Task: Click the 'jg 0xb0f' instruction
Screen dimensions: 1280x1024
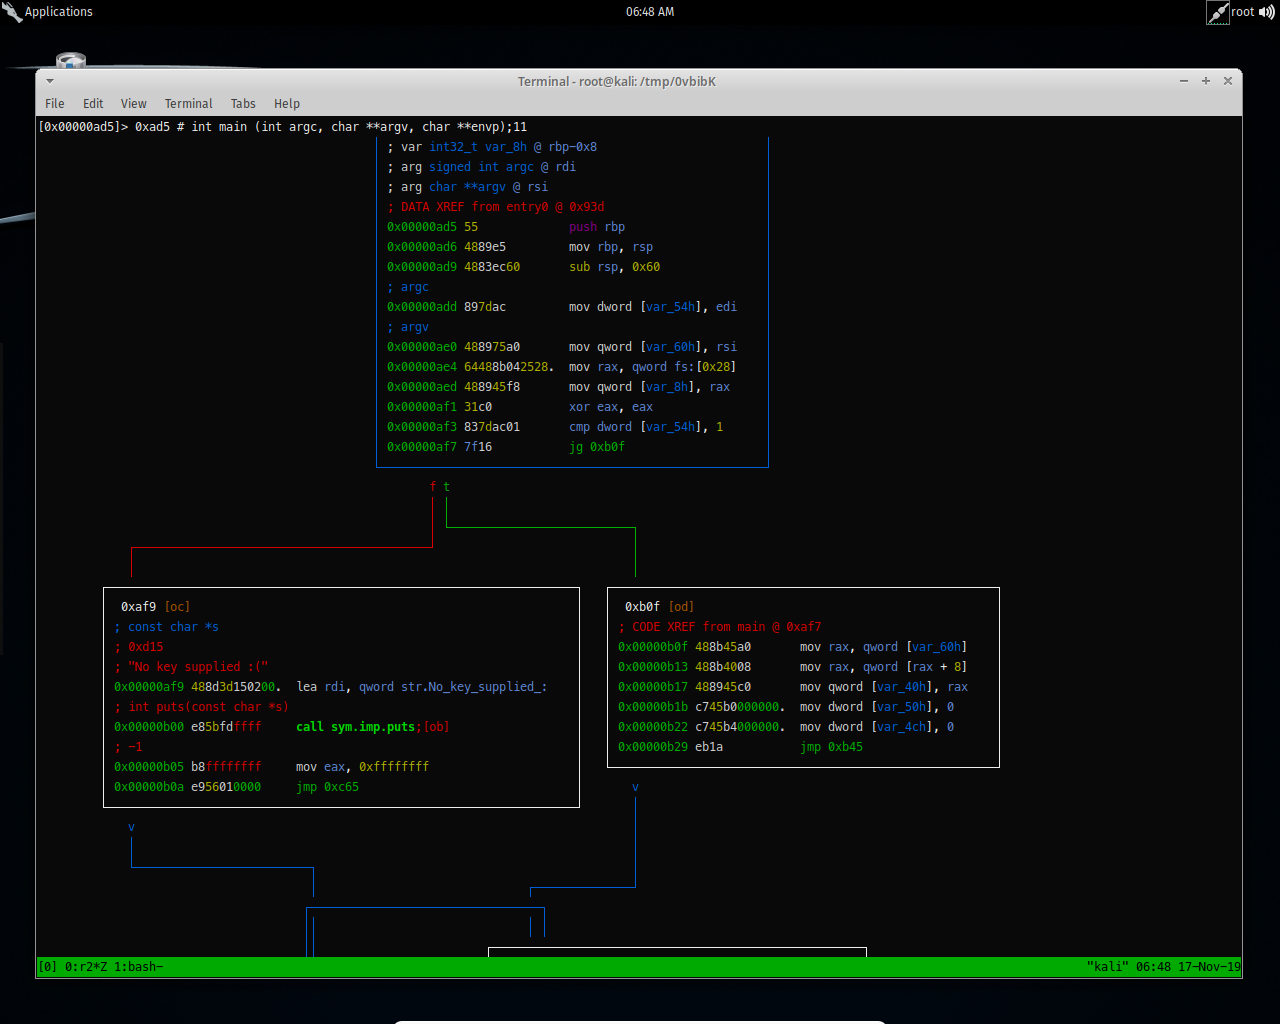Action: click(x=597, y=447)
